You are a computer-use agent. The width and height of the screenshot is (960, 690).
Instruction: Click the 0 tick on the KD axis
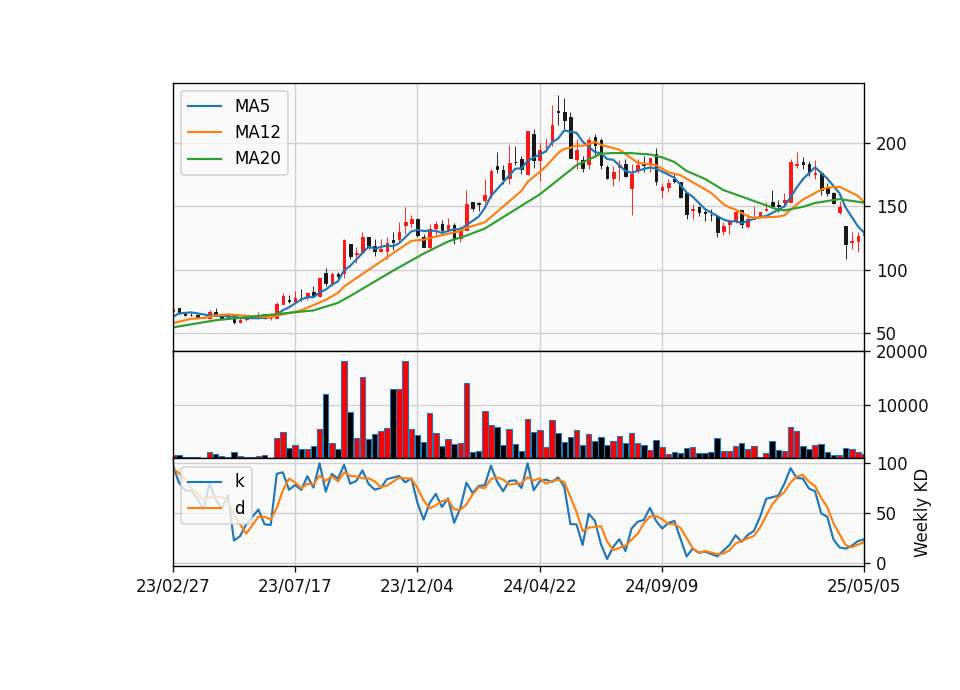pyautogui.click(x=882, y=564)
